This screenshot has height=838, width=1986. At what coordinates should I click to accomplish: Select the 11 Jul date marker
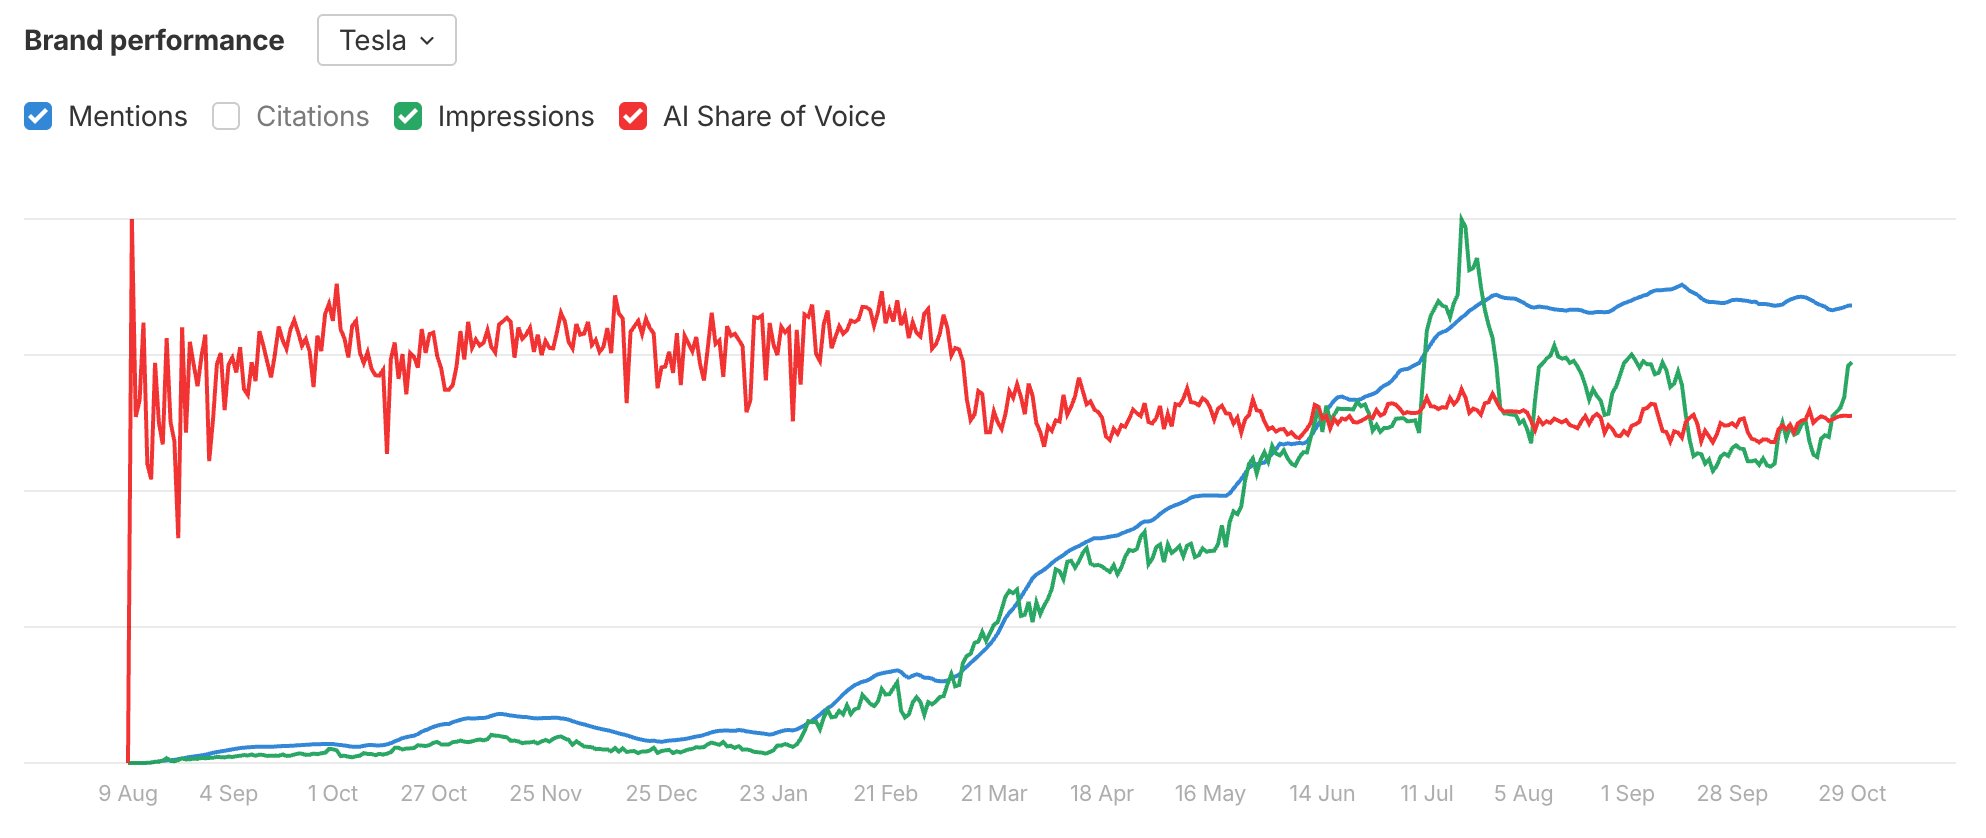(x=1426, y=793)
